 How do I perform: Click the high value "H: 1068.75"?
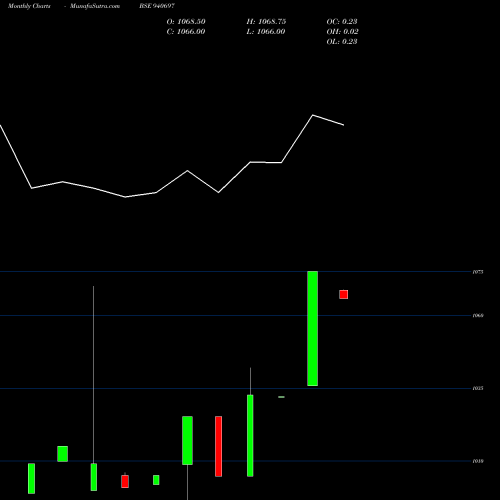(266, 22)
